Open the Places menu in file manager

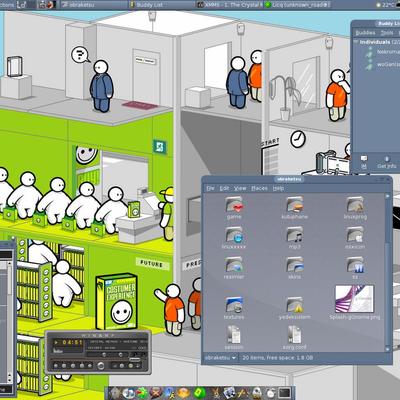point(259,188)
